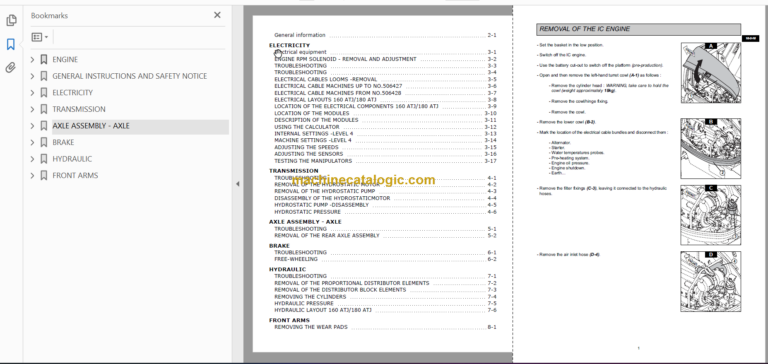Expand the BRAKE bookmark
Screen dimensions: 768x364
[x=32, y=143]
